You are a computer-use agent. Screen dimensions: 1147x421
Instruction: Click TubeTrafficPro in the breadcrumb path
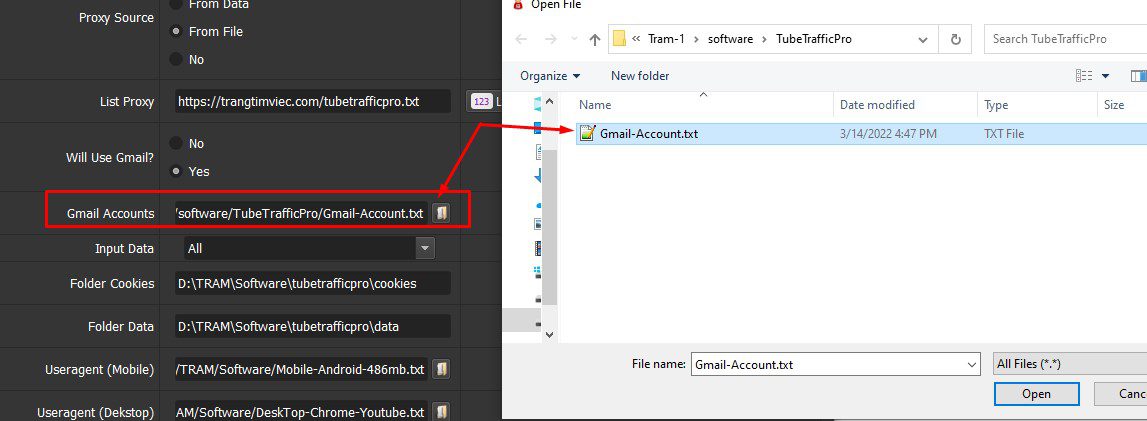pos(813,39)
